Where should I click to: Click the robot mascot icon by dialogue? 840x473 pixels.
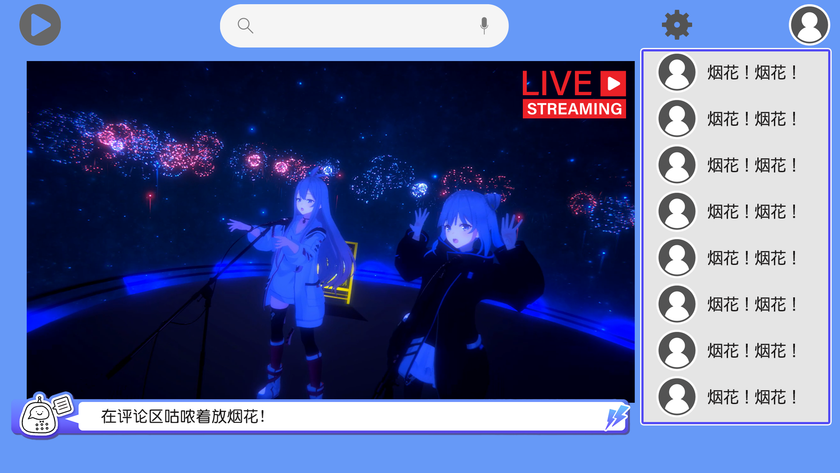click(40, 416)
